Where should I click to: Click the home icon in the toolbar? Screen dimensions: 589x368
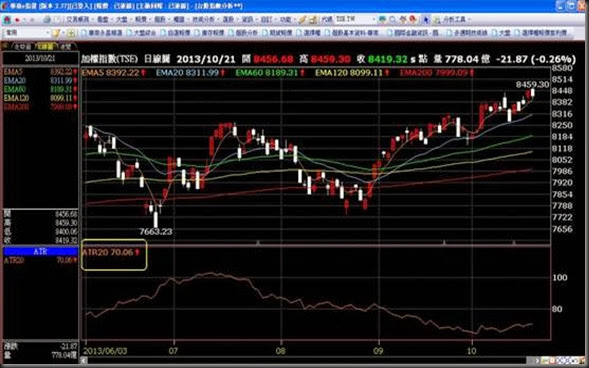click(7, 20)
